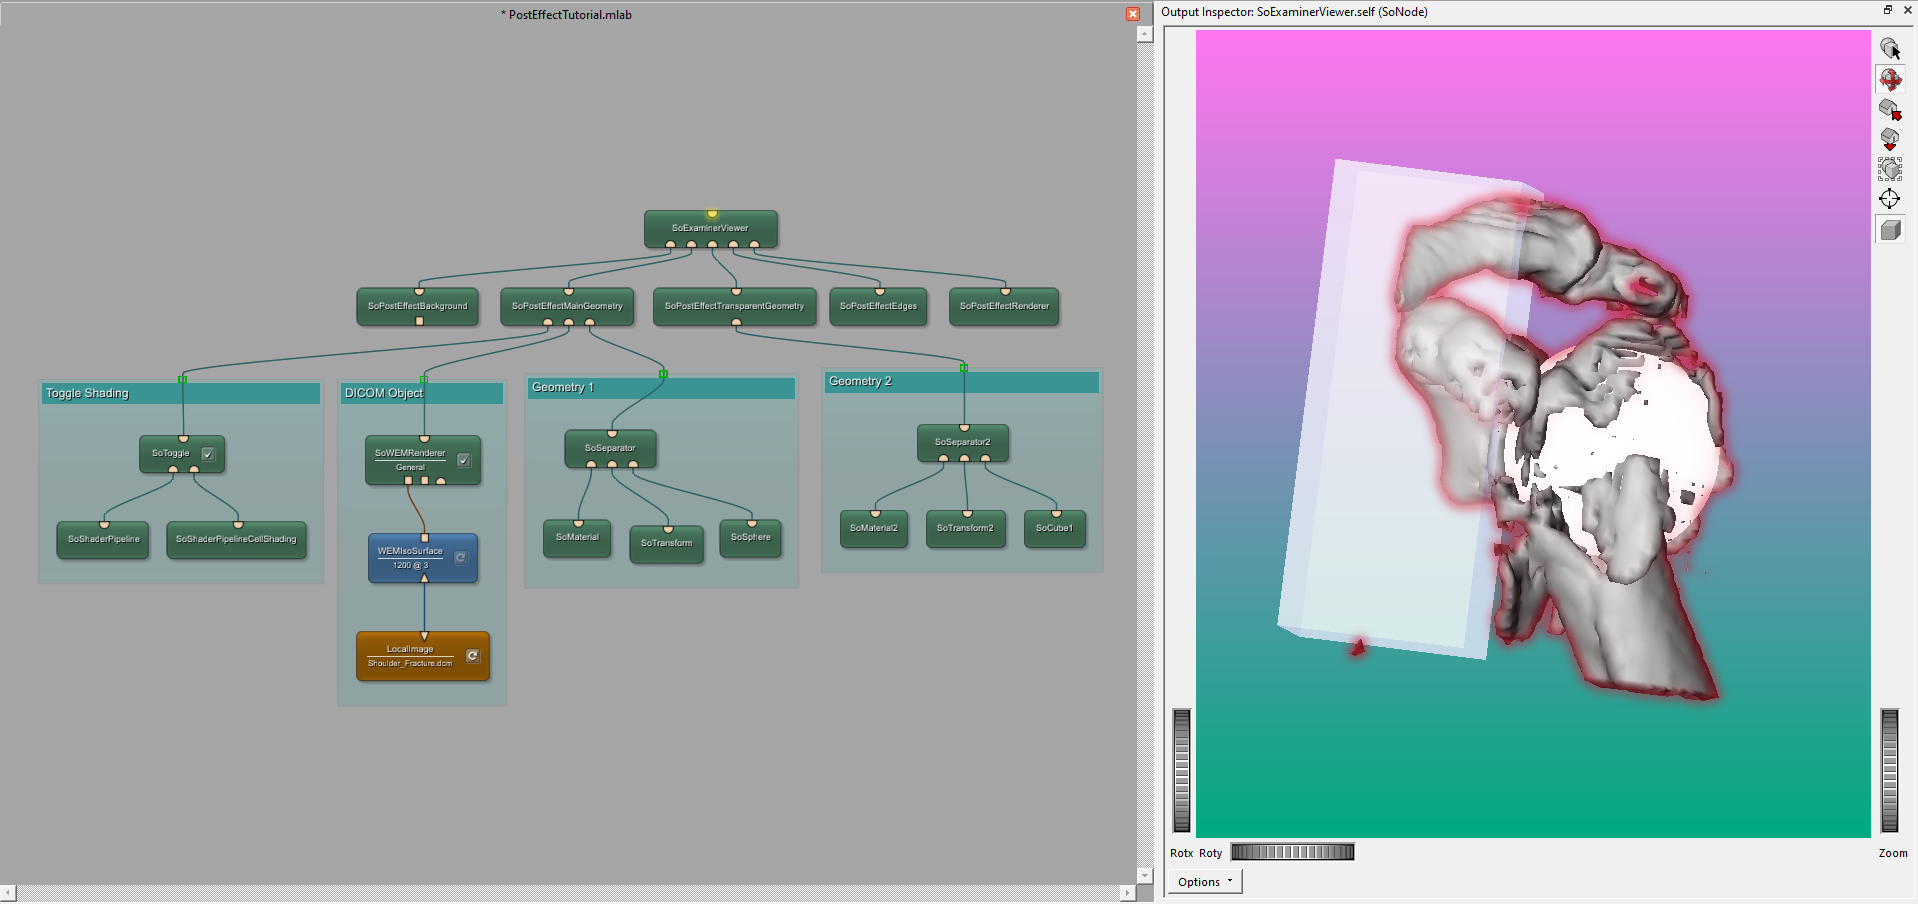Click the set home position icon
The image size is (1918, 904).
[x=1889, y=139]
